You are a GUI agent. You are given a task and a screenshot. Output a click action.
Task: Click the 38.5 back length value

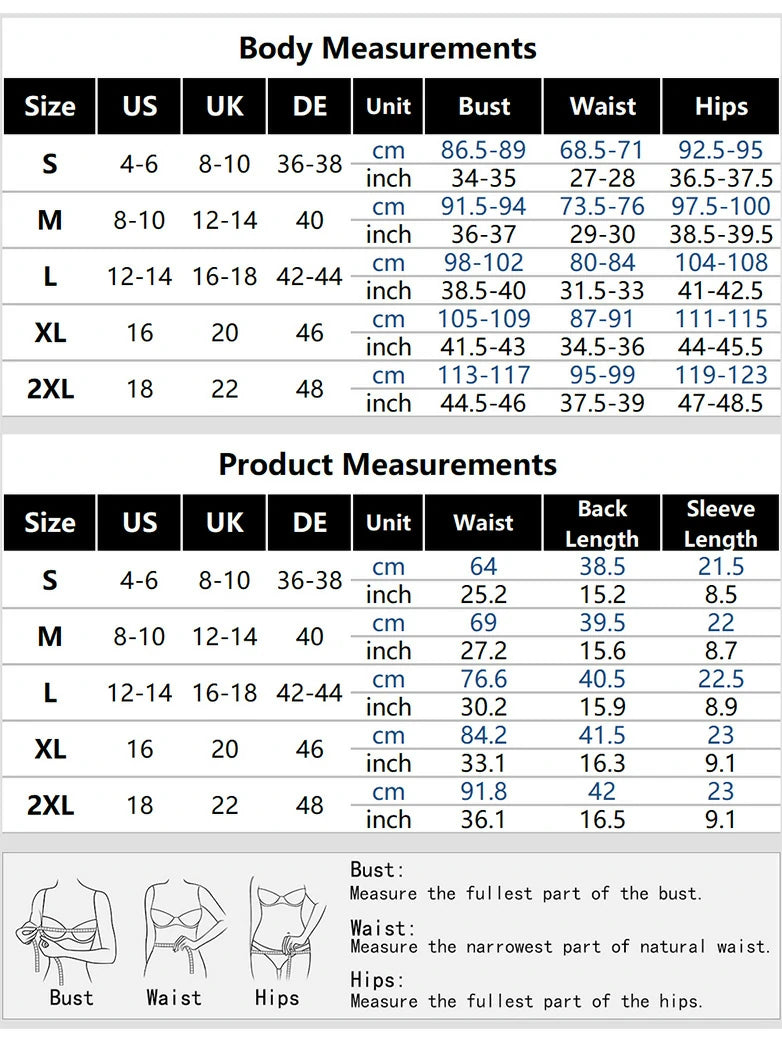[x=602, y=567]
